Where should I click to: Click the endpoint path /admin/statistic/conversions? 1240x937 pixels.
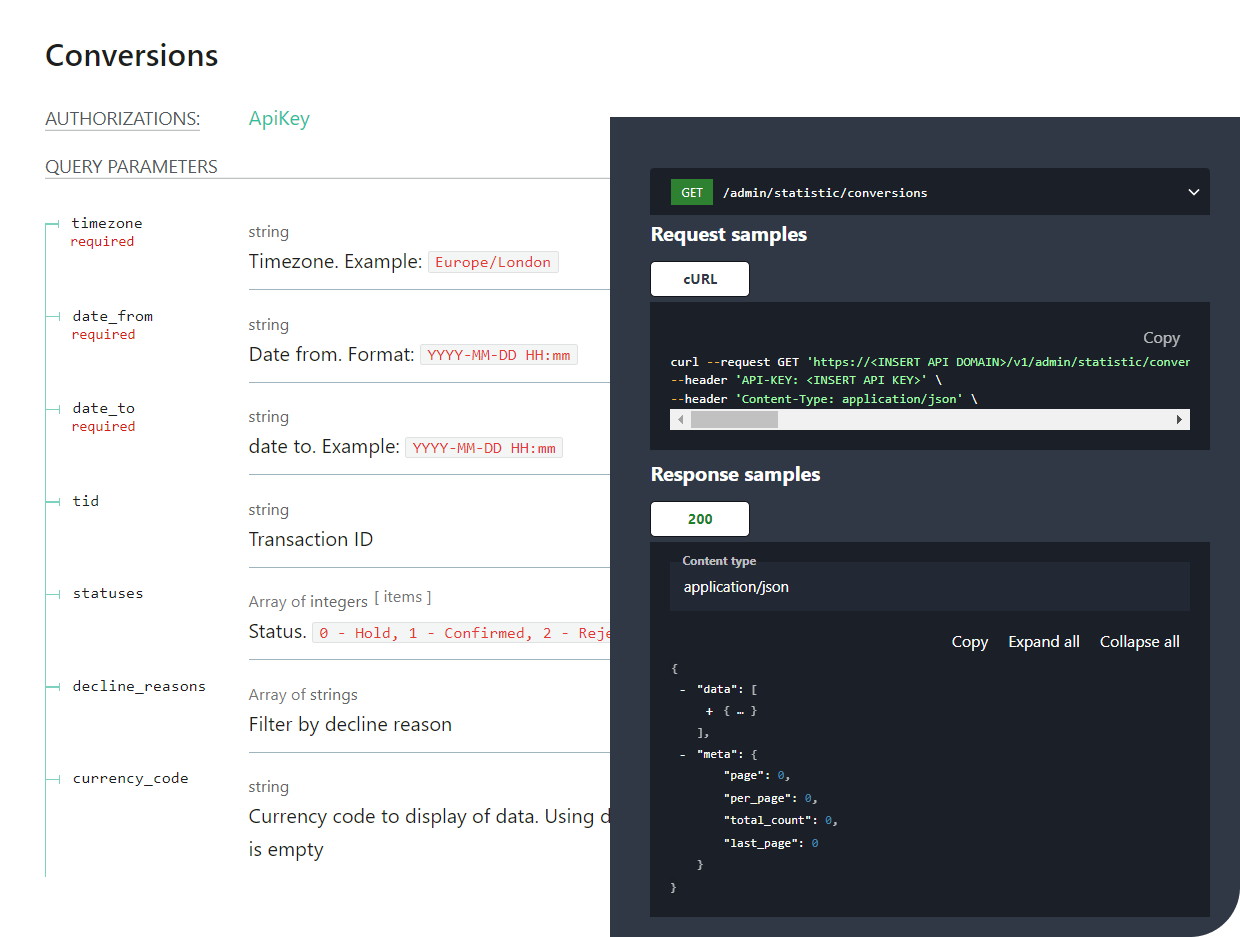click(x=825, y=192)
